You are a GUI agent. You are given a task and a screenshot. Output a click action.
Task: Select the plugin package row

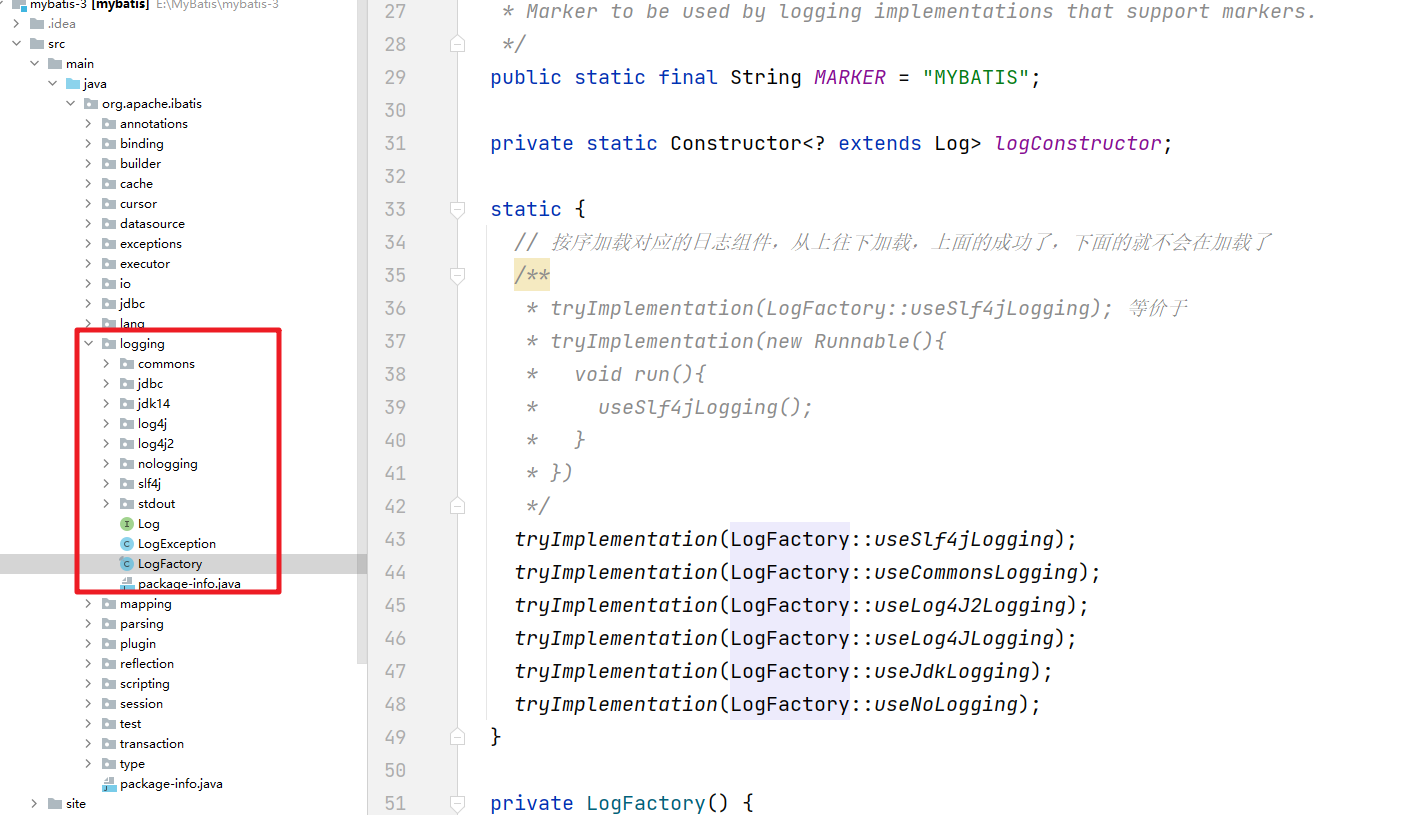pos(179,644)
